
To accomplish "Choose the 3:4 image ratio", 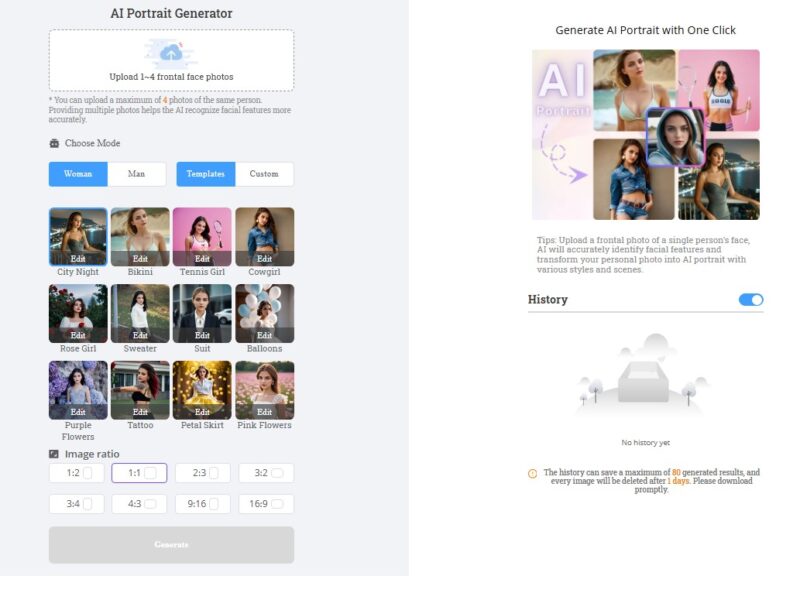I will tap(79, 504).
